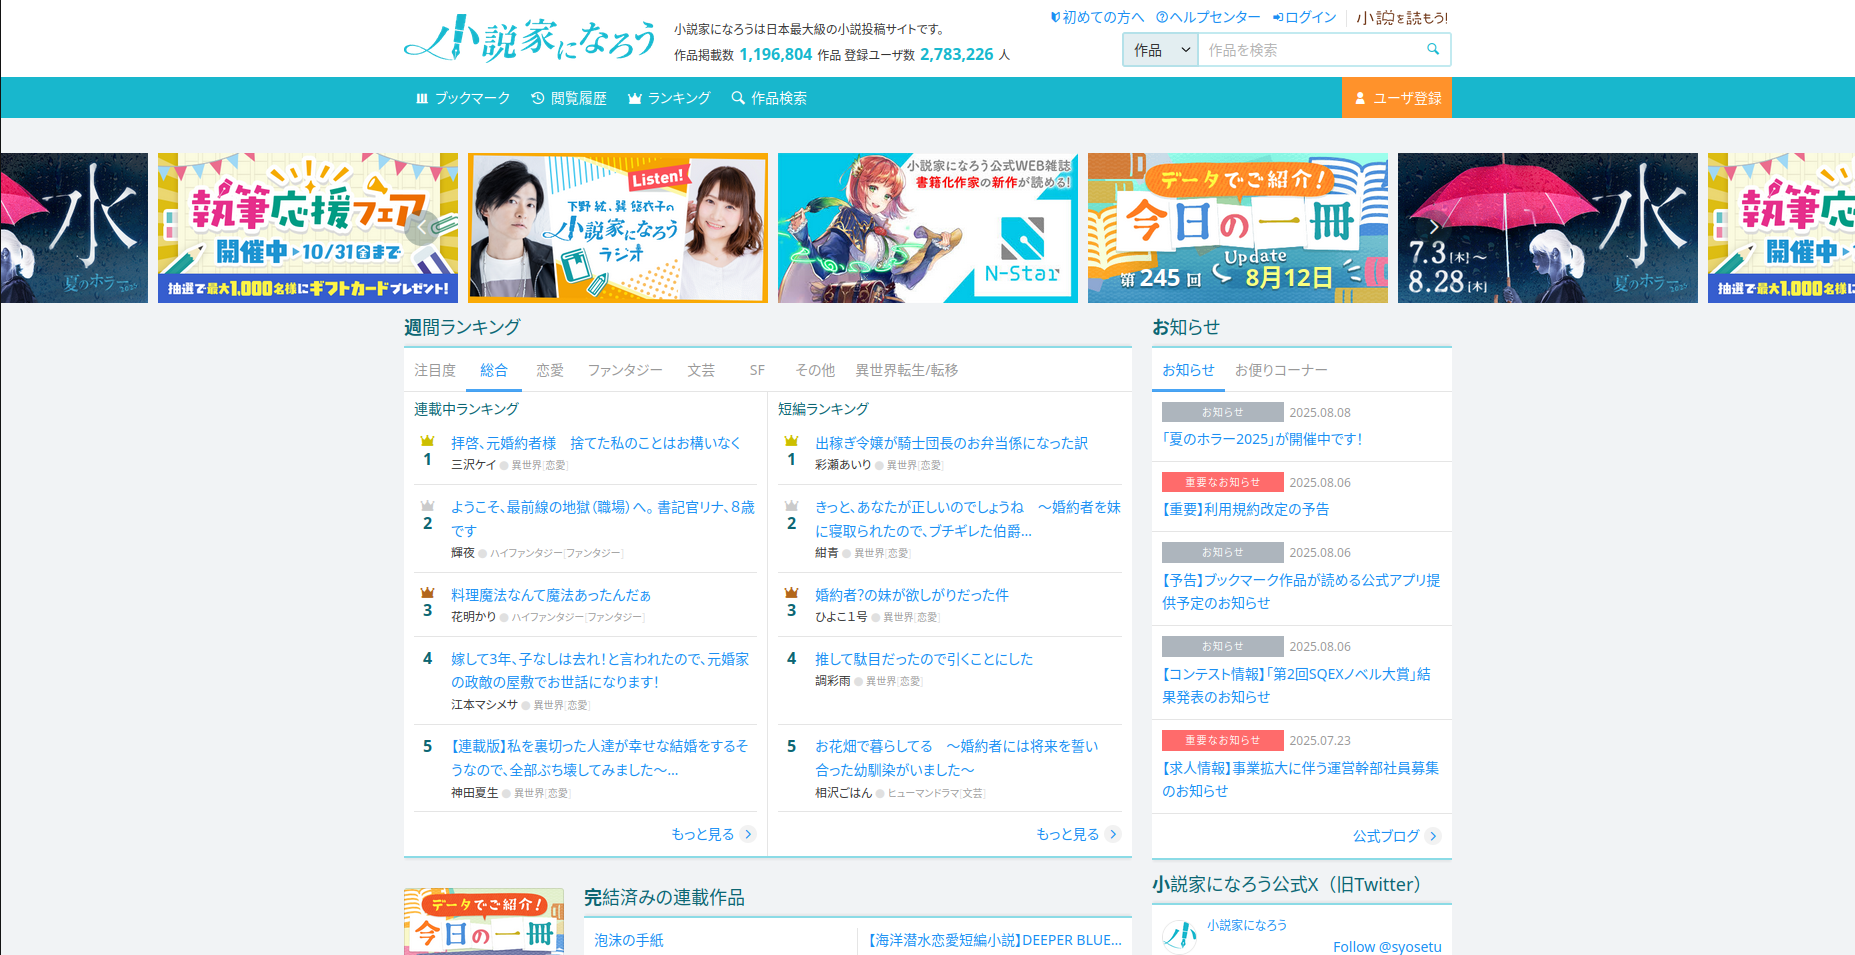The width and height of the screenshot is (1855, 955).
Task: Focus the 作品を検索 search field
Action: point(1310,50)
